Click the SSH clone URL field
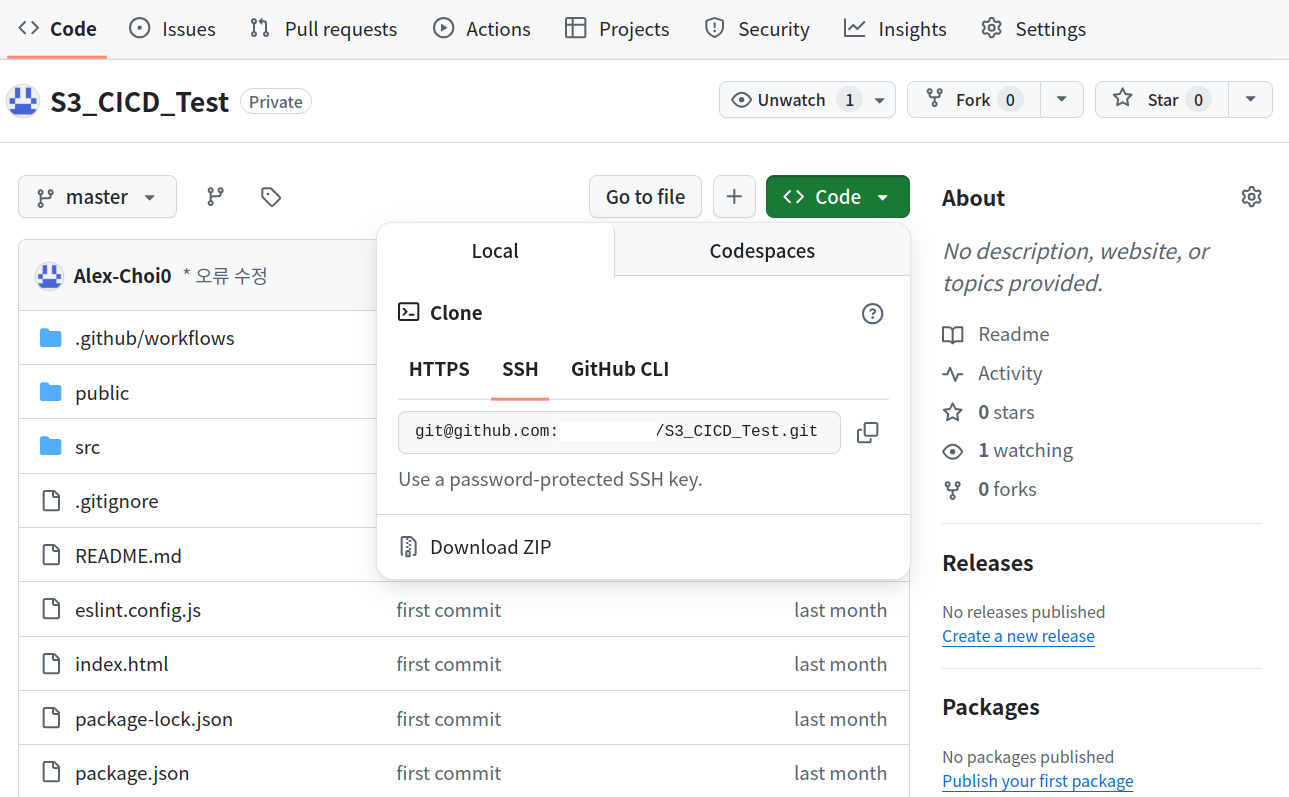This screenshot has width=1289, height=797. pyautogui.click(x=619, y=432)
